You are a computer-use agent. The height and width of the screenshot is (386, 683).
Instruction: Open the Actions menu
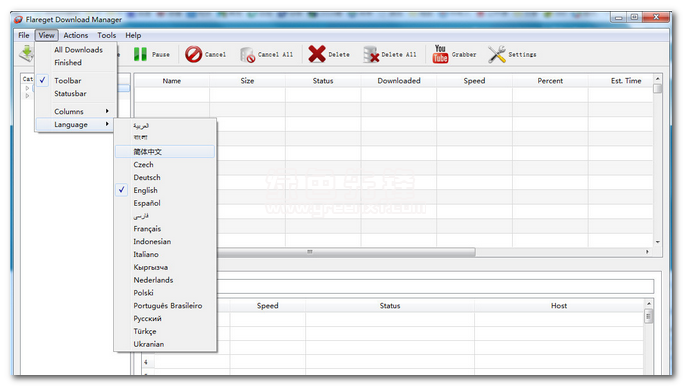pos(76,35)
